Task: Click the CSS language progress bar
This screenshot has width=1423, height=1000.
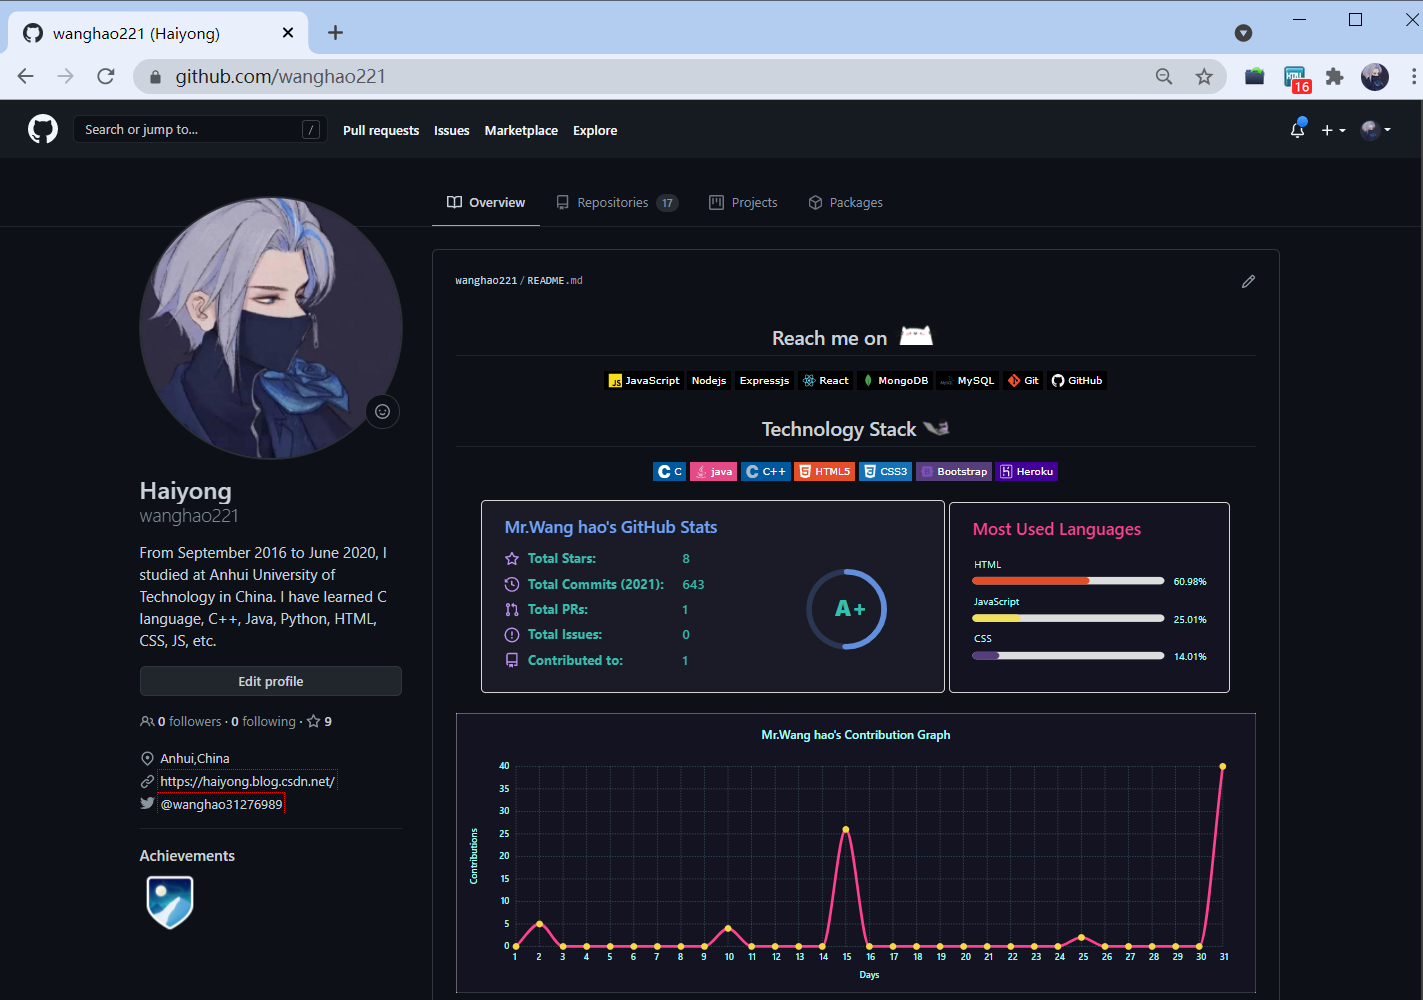Action: point(1068,656)
